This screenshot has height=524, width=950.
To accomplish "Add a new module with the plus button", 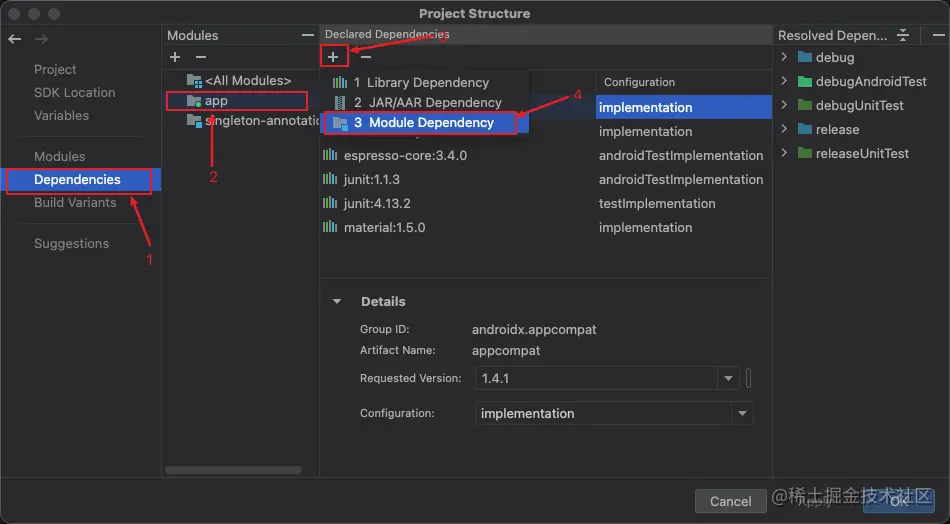I will 175,57.
